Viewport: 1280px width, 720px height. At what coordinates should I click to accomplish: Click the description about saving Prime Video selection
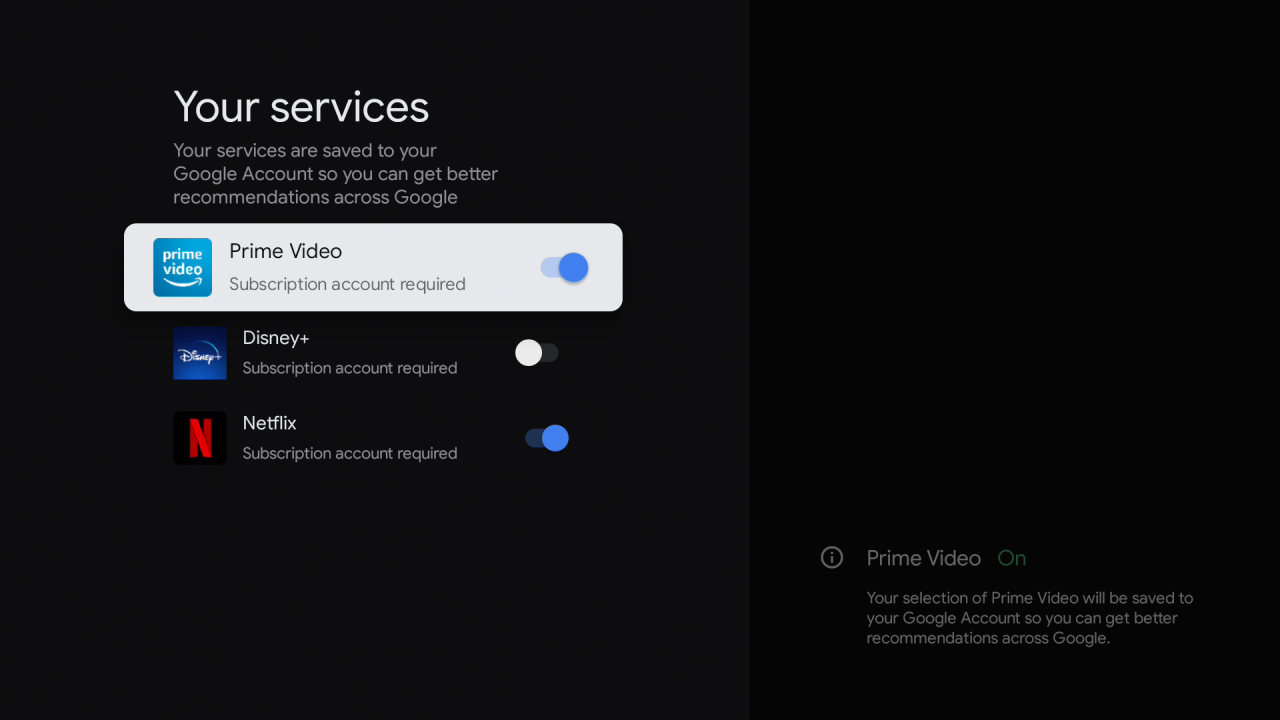tap(1030, 618)
